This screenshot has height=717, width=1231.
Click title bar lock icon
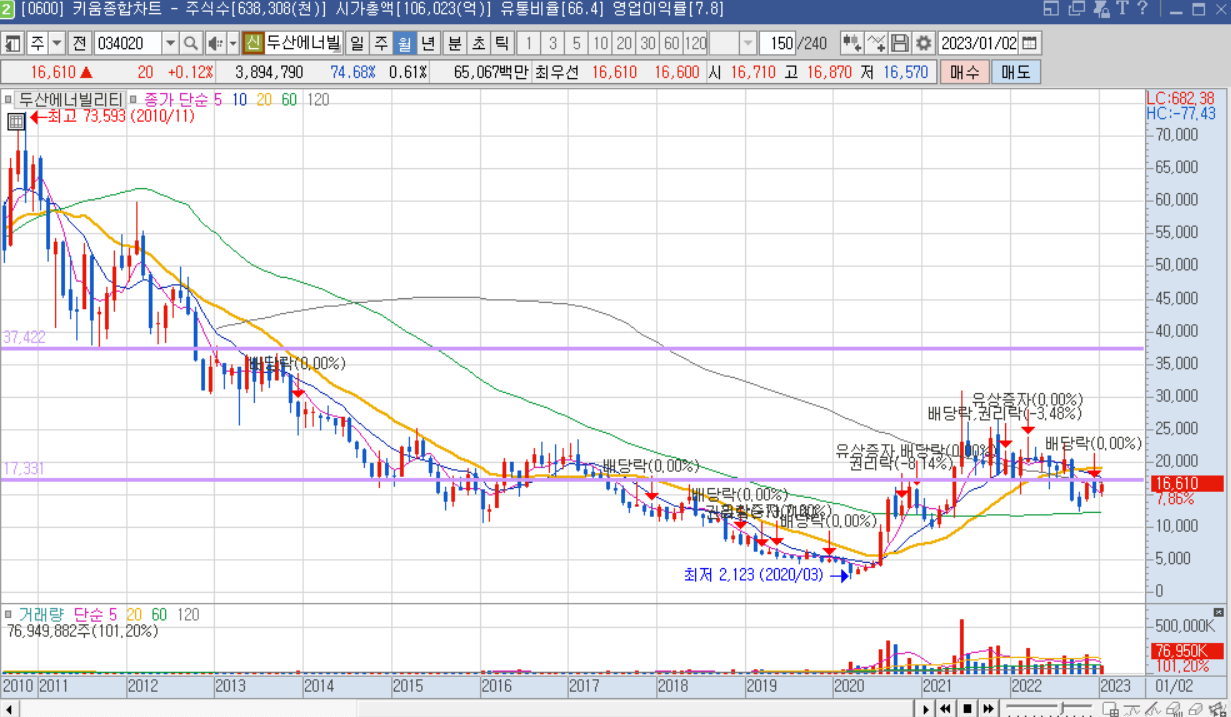[x=1101, y=9]
